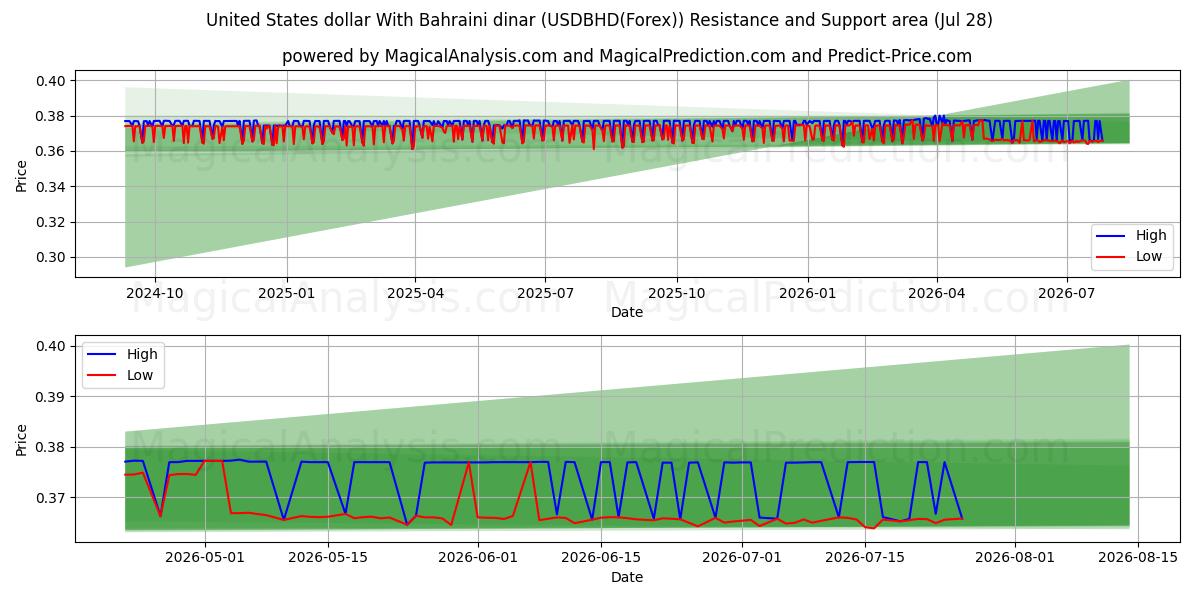
Task: Click the '2026-04' x-axis label on top chart
Action: (x=937, y=294)
